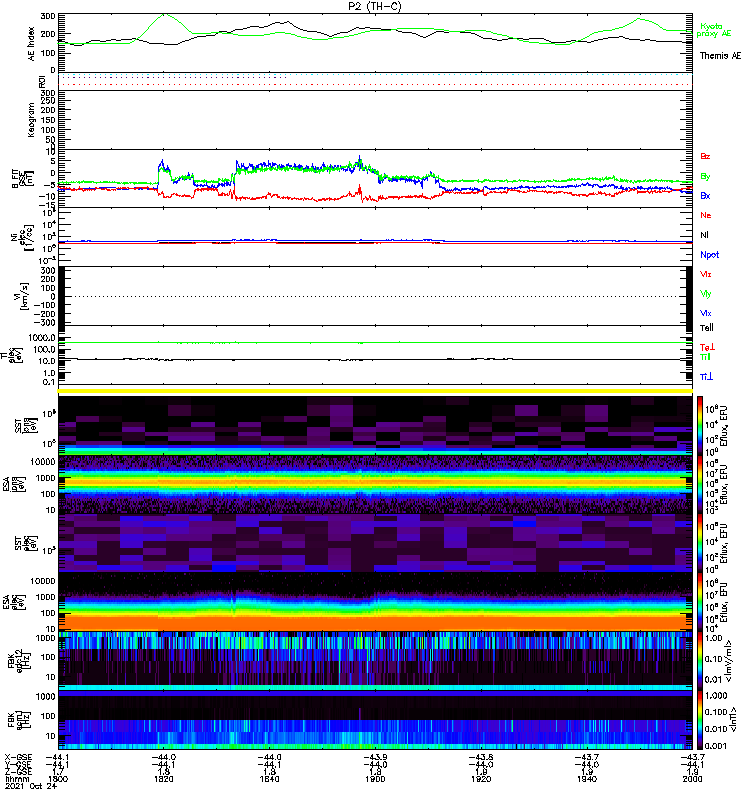Click the X-GSE value -43.8

coord(481,757)
